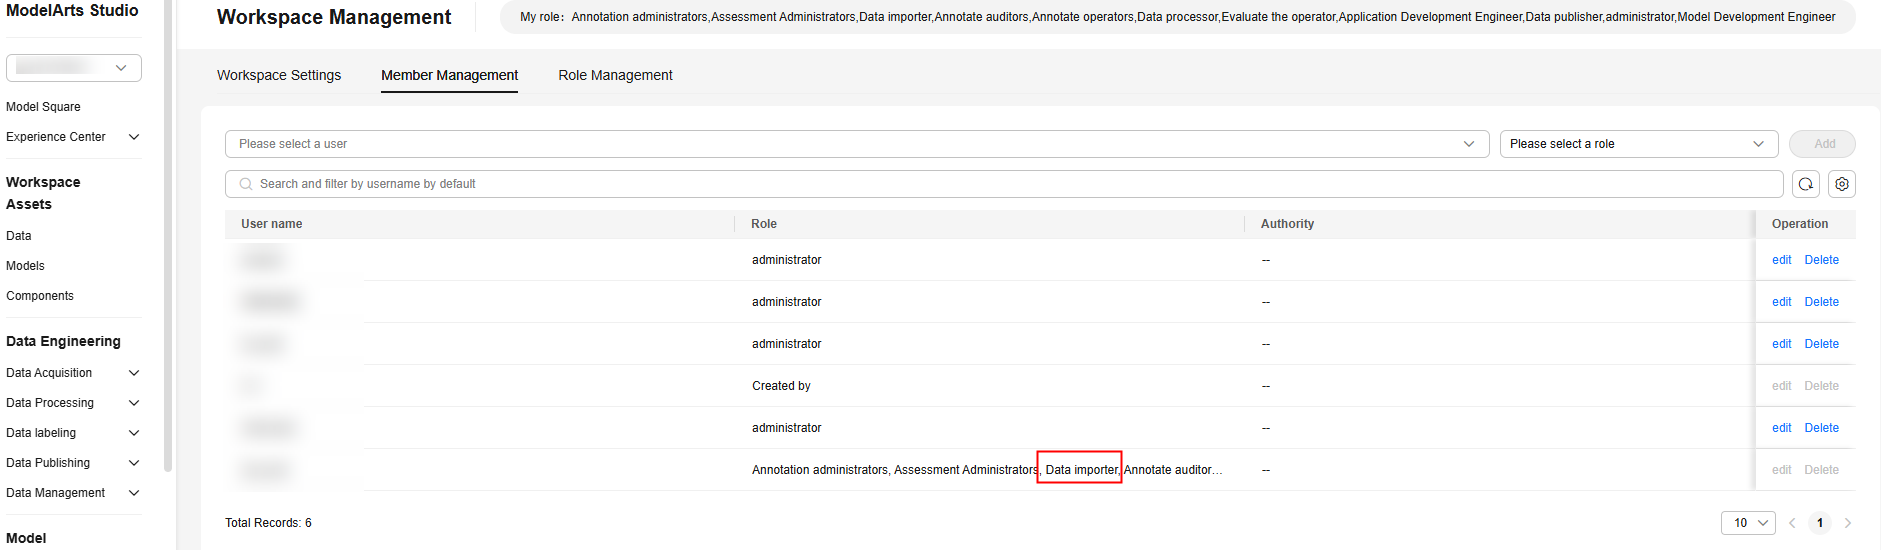Change page size from 10 dropdown
Screen dimensions: 1881x550
pos(1748,523)
